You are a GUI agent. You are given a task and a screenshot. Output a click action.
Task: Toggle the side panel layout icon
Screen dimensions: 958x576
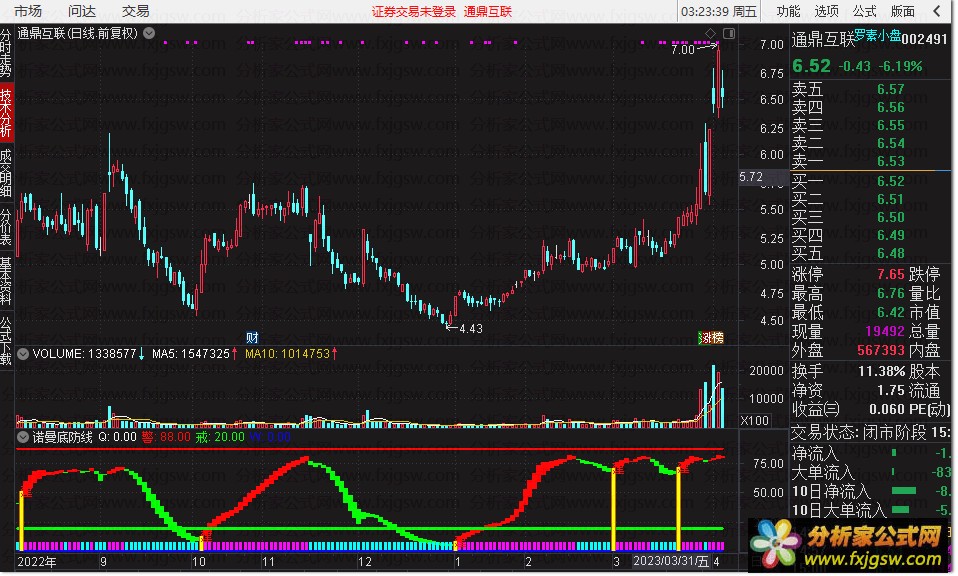pos(729,33)
